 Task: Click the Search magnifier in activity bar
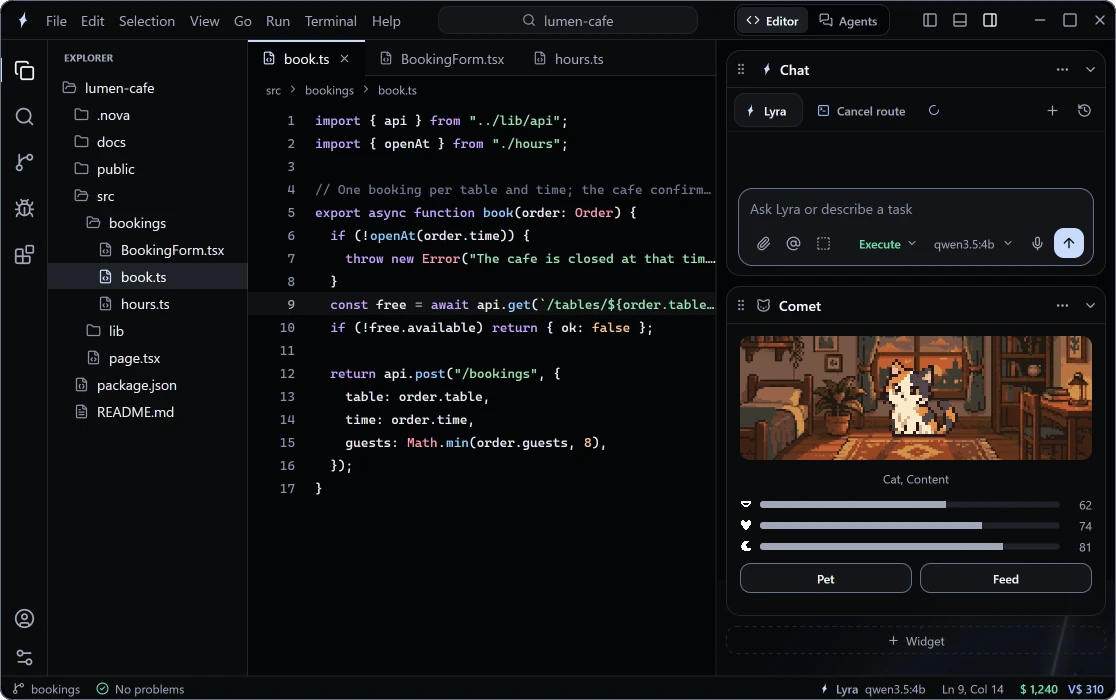(x=24, y=117)
